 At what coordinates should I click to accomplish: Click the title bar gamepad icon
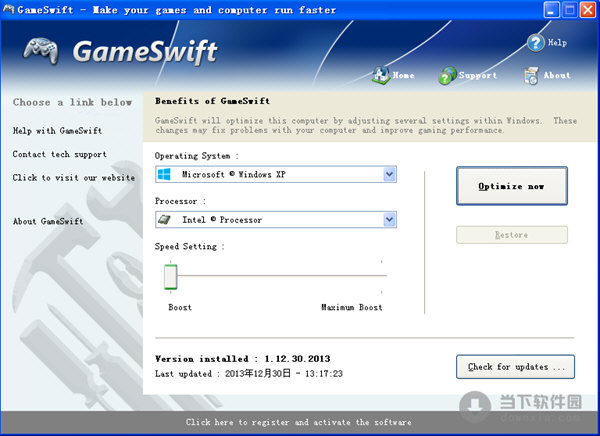click(x=8, y=9)
